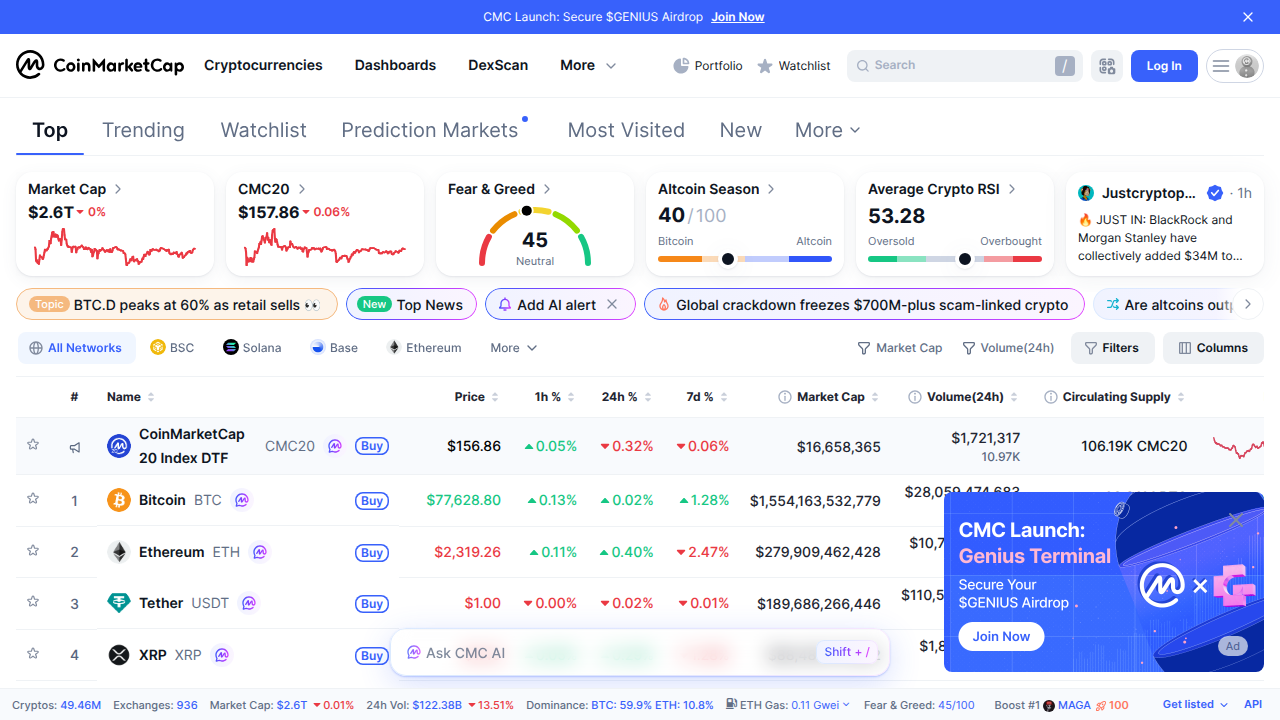The width and height of the screenshot is (1280, 720).
Task: Switch to the Trending tab
Action: 143,130
